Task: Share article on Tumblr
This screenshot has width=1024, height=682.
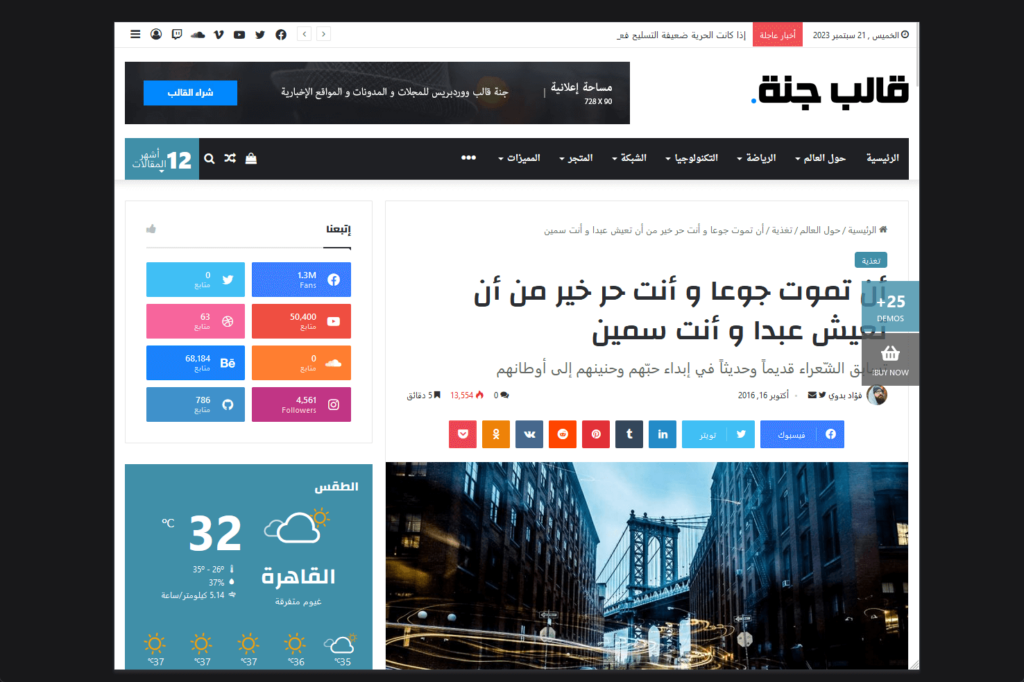Action: coord(630,434)
